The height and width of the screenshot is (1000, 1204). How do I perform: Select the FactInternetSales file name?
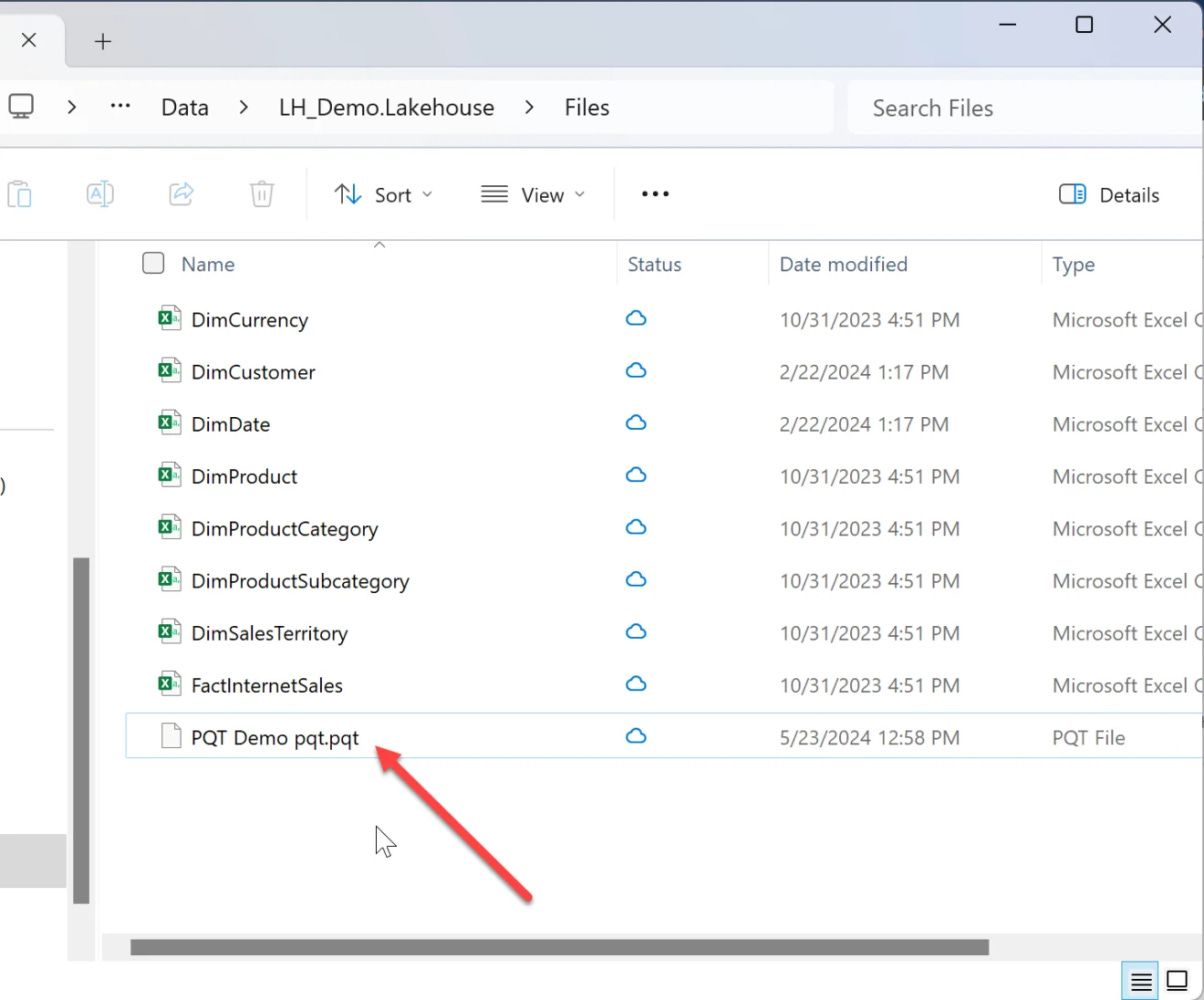[267, 685]
